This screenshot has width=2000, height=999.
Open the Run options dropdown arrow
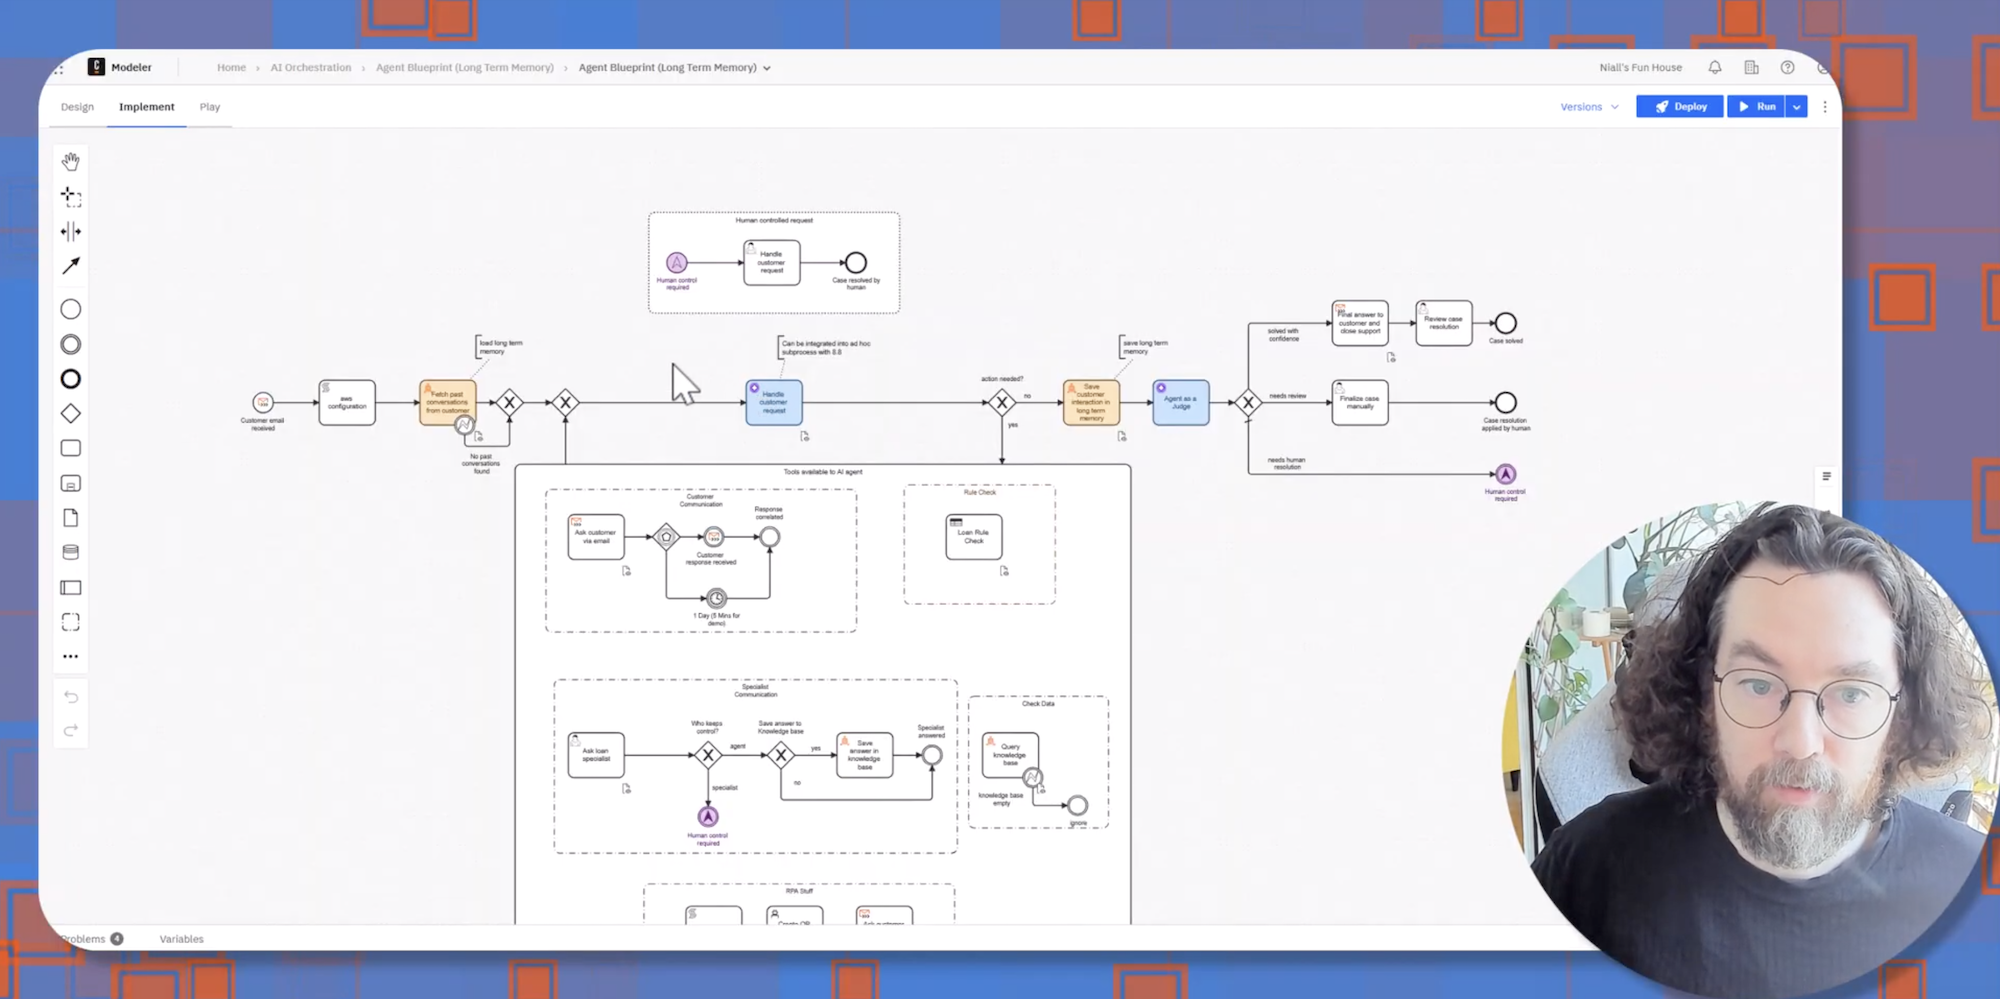[1797, 107]
